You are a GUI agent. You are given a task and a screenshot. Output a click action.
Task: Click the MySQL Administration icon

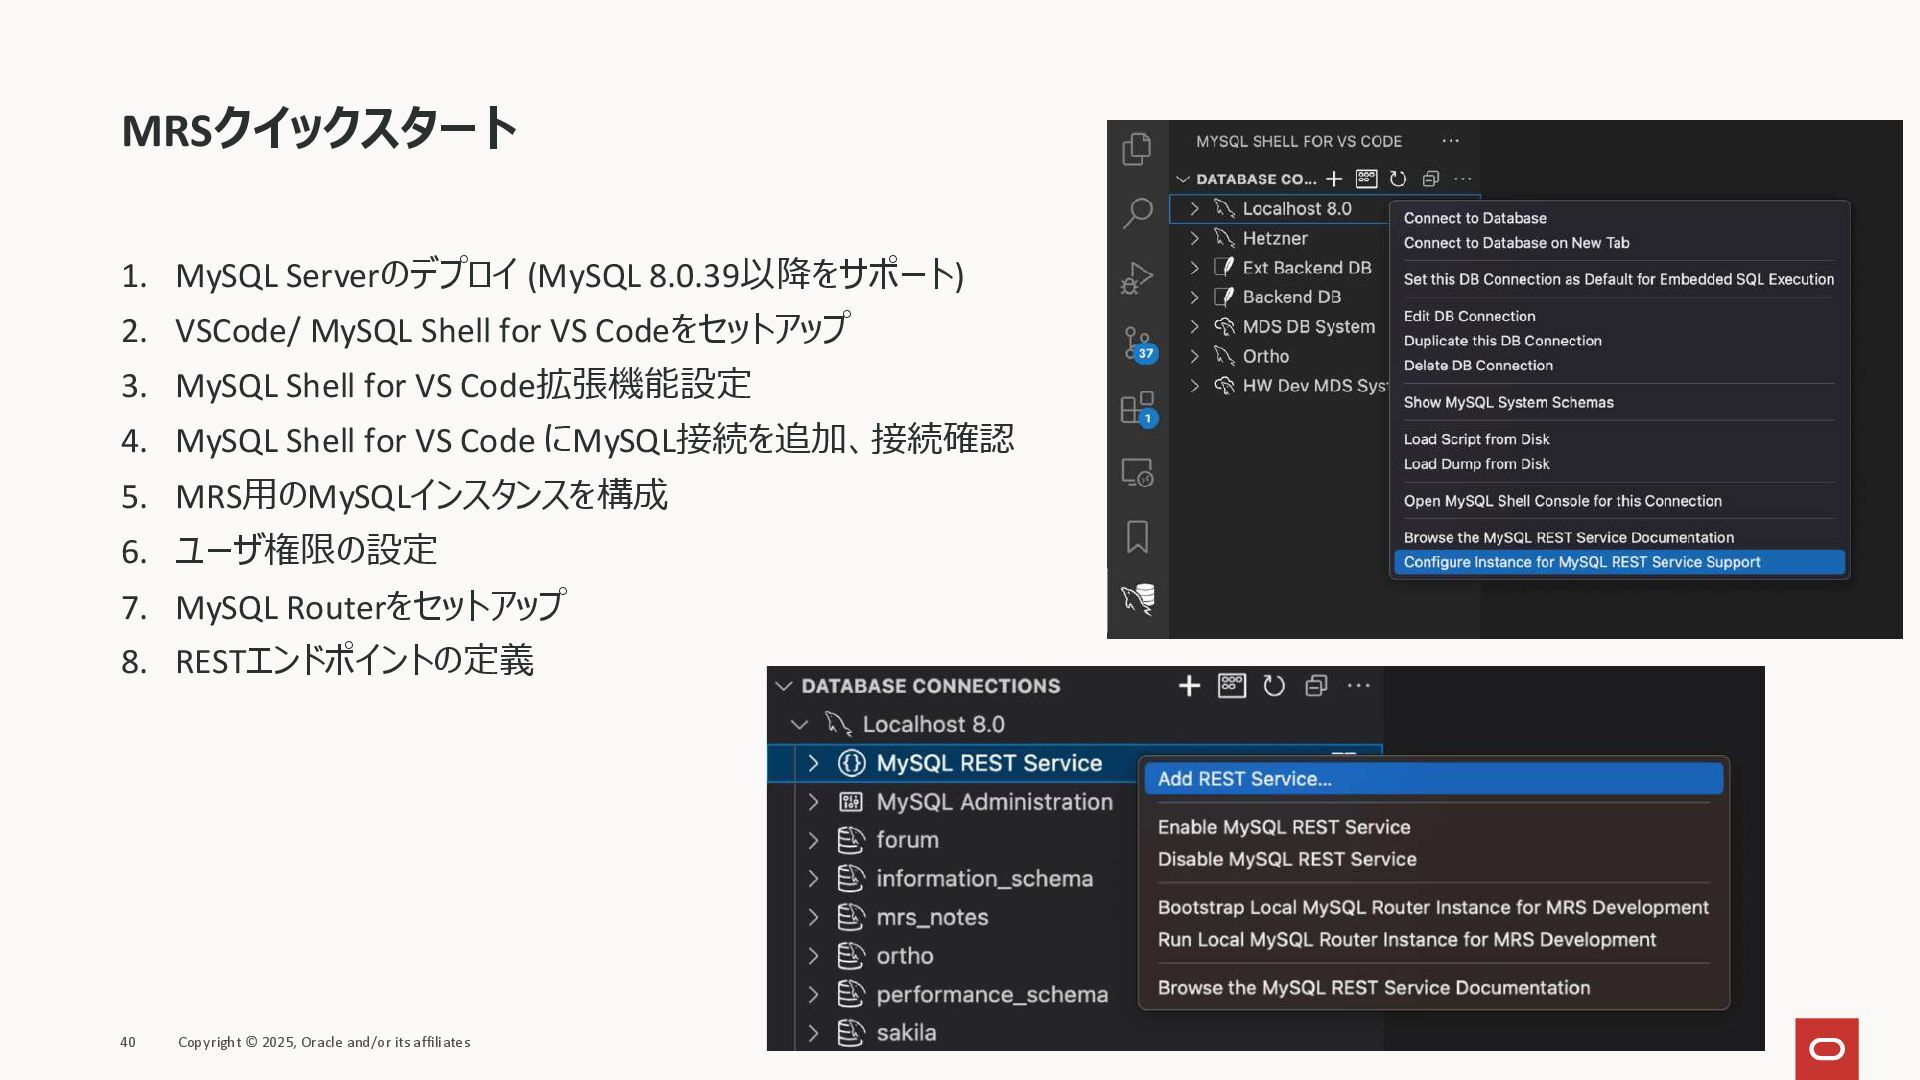click(851, 802)
